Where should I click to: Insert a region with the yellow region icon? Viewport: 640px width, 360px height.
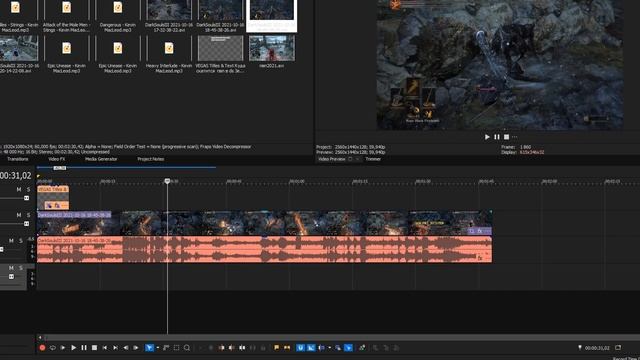pyautogui.click(x=287, y=348)
